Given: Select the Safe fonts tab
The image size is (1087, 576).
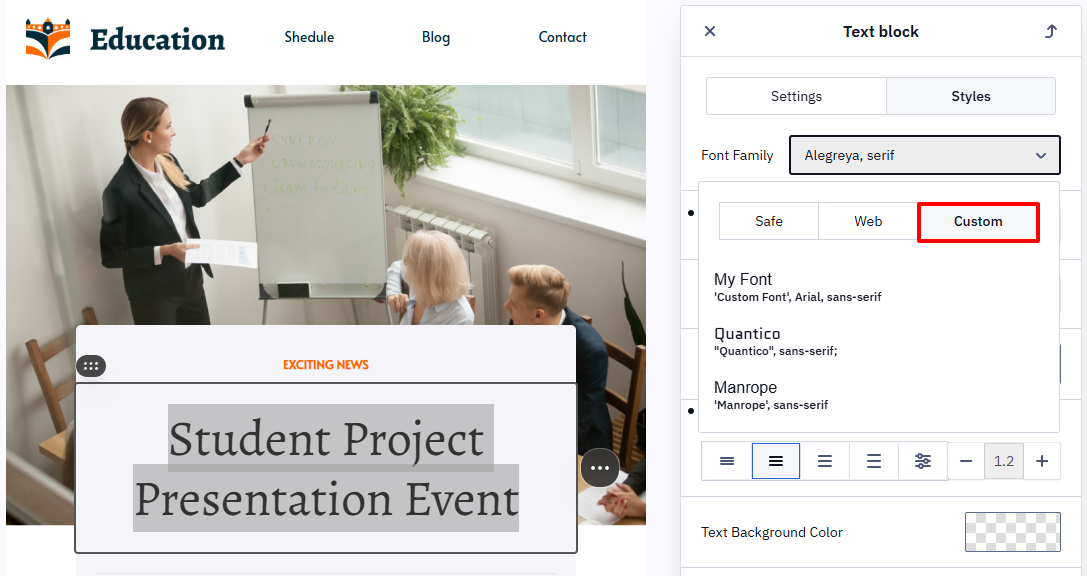Looking at the screenshot, I should [x=769, y=221].
